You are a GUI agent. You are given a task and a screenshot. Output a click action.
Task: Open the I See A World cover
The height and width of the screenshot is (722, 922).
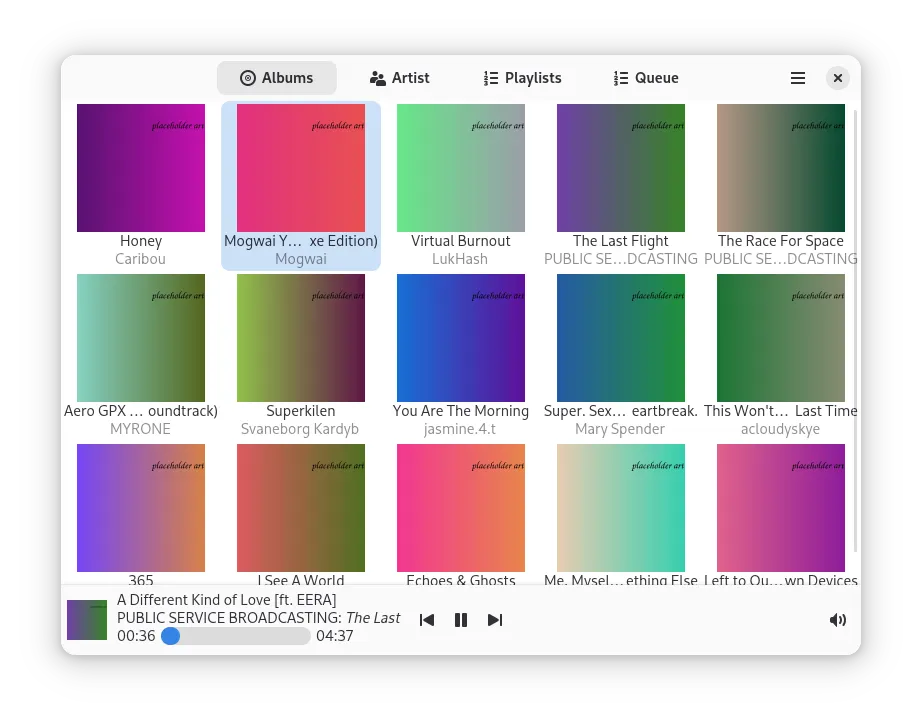[x=301, y=508]
